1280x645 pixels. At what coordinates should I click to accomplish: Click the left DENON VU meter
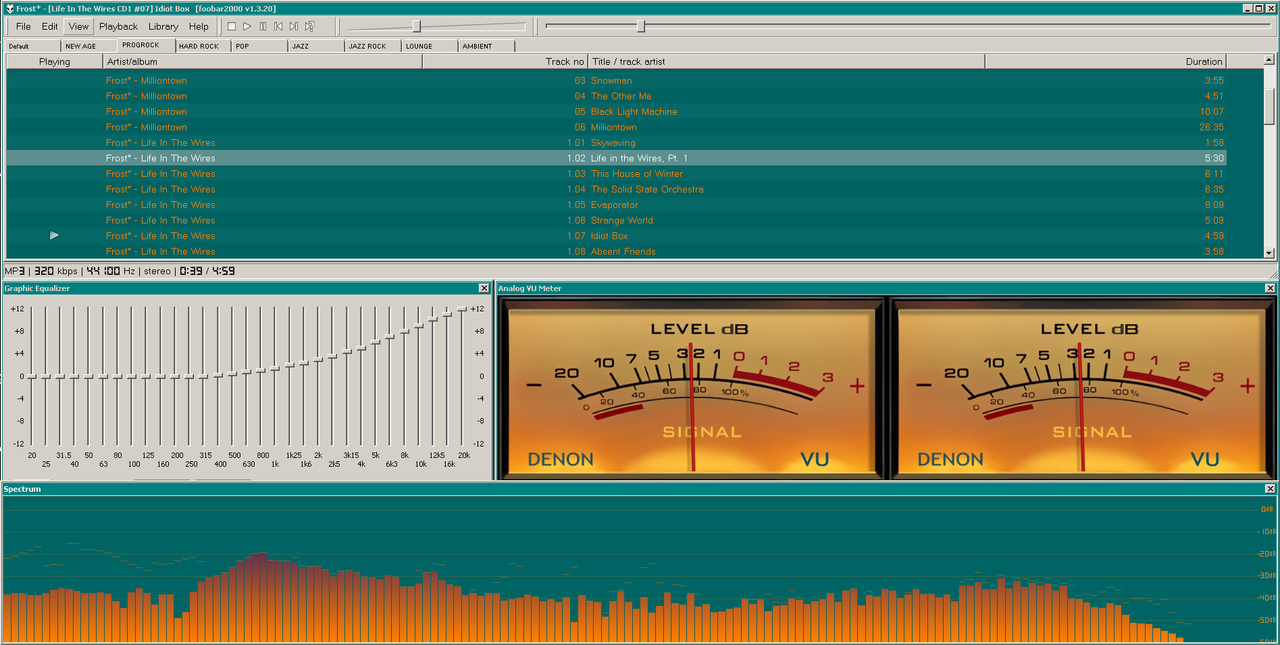pyautogui.click(x=692, y=388)
